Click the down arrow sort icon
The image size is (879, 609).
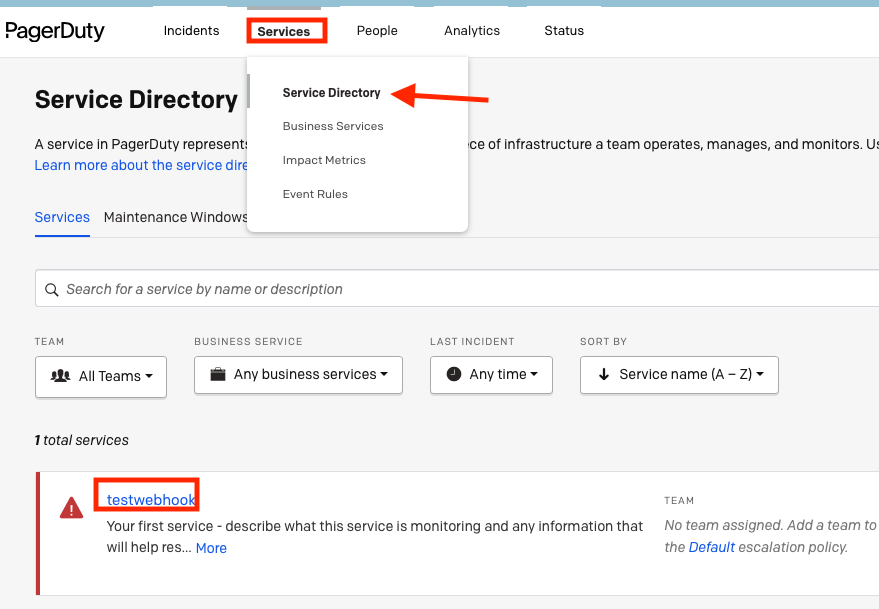[x=604, y=374]
